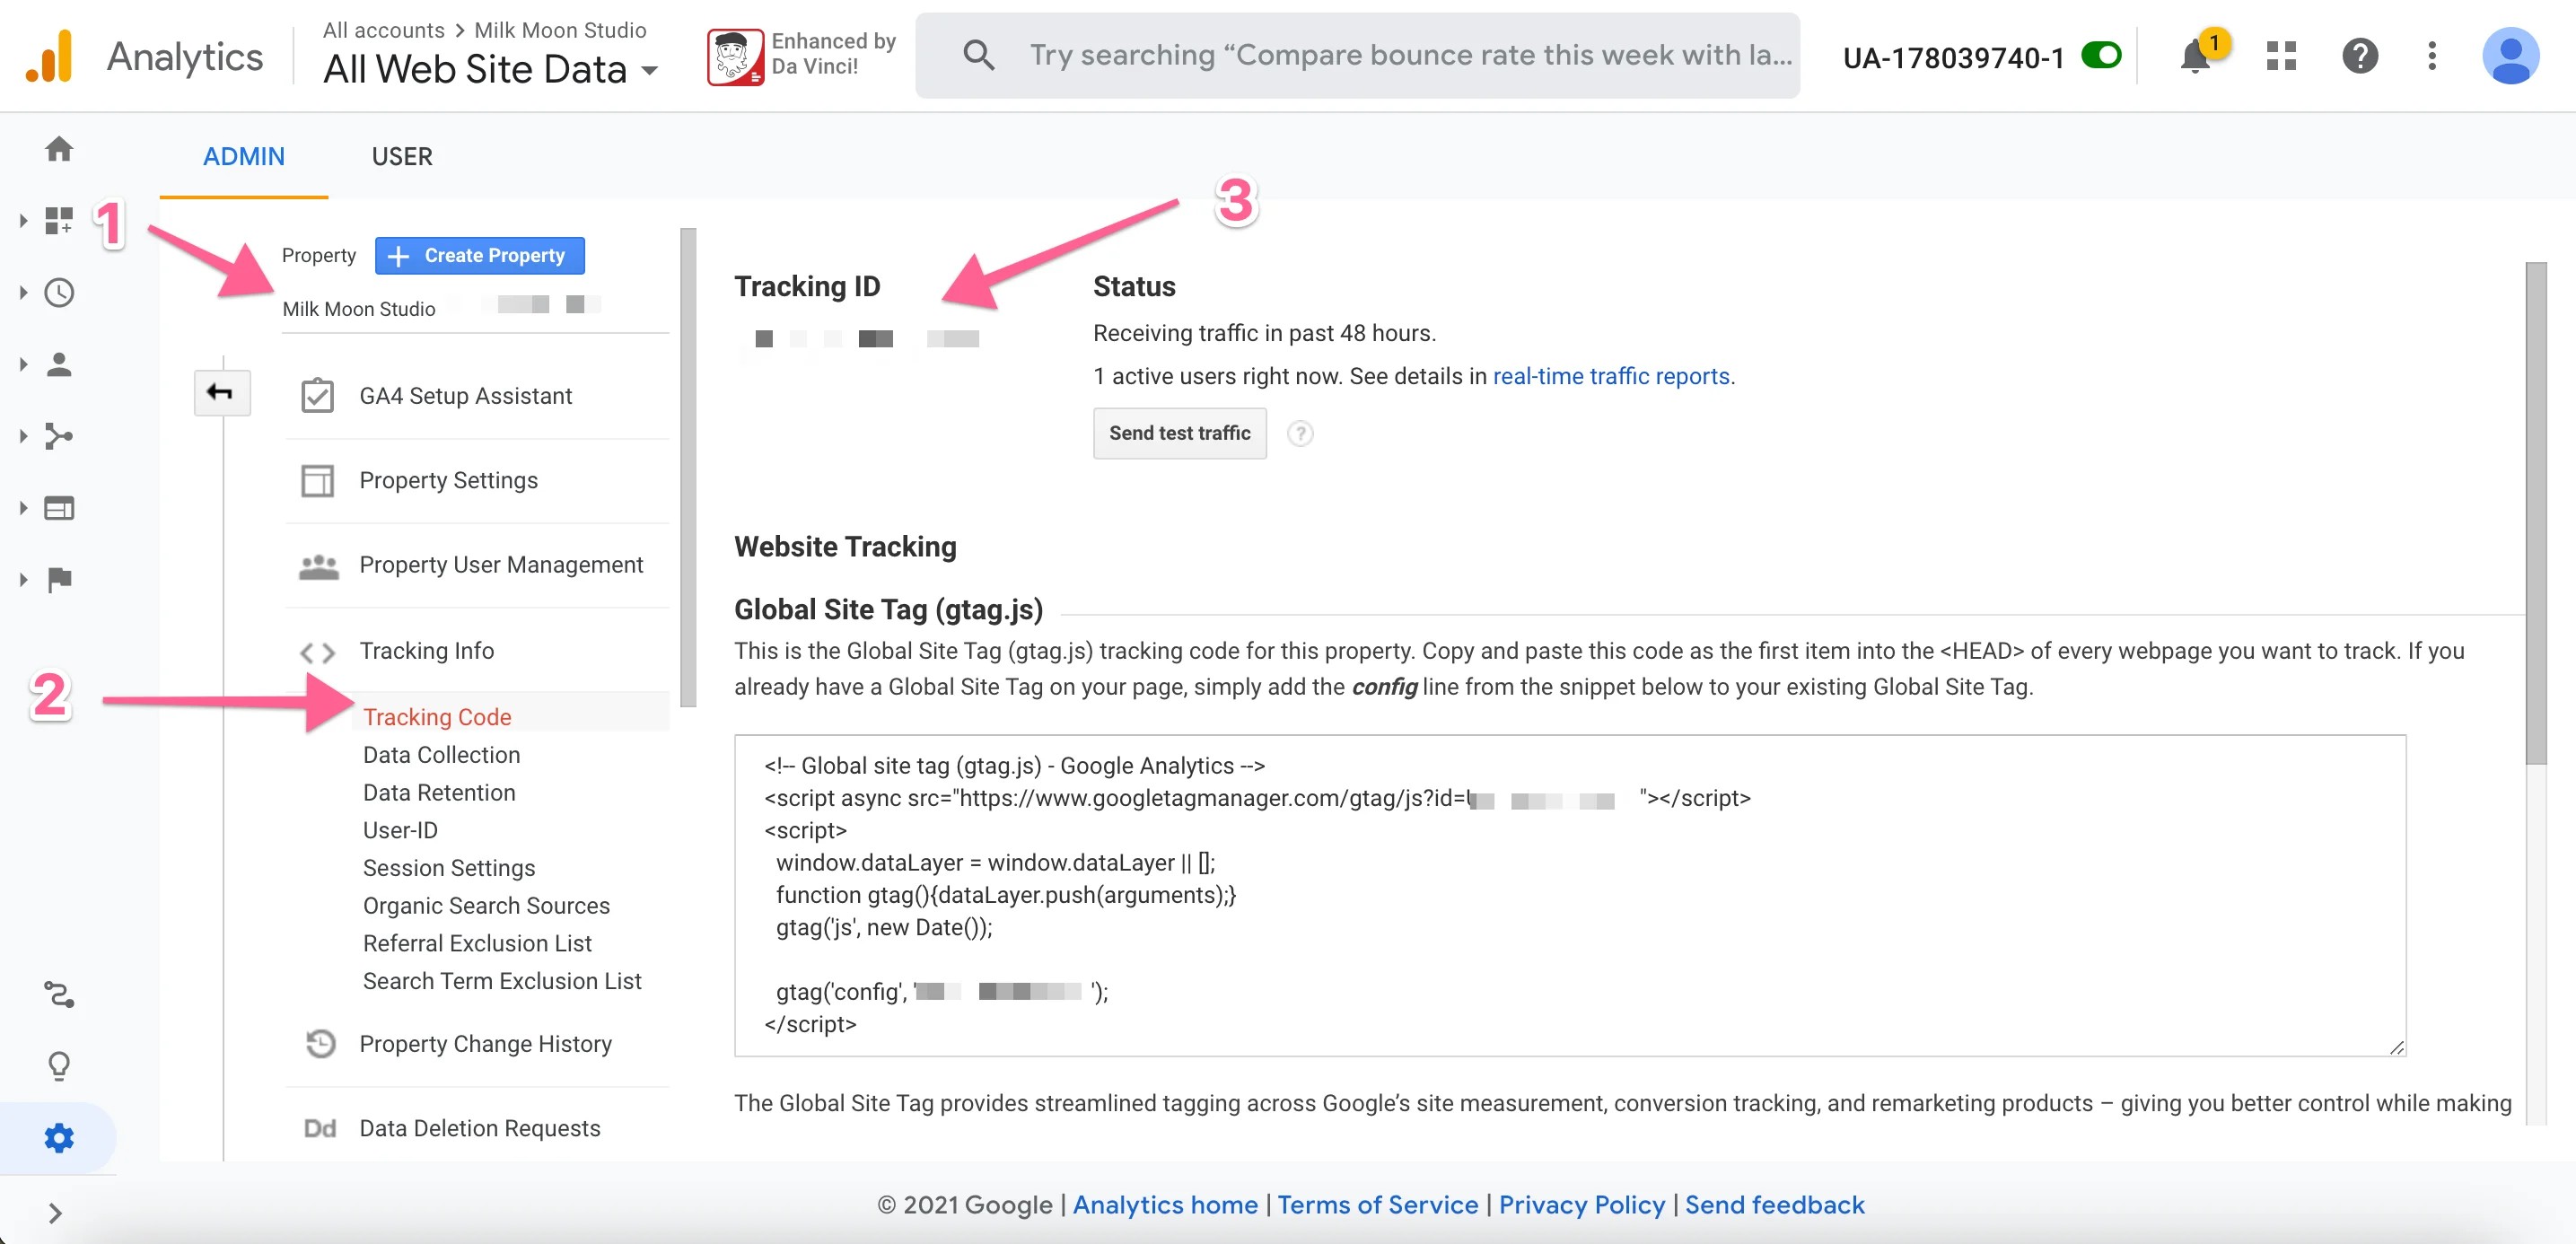
Task: Click the back arrow above GA4 Setup Assistant
Action: click(x=221, y=392)
